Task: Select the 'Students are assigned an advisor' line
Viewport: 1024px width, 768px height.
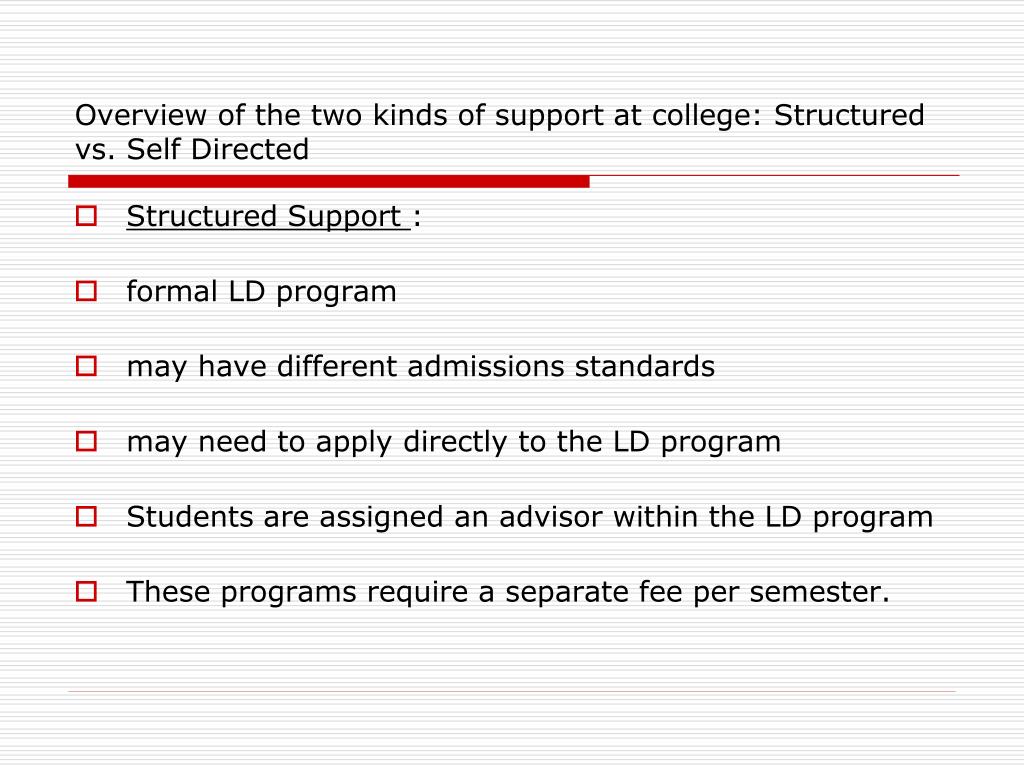Action: tap(530, 517)
